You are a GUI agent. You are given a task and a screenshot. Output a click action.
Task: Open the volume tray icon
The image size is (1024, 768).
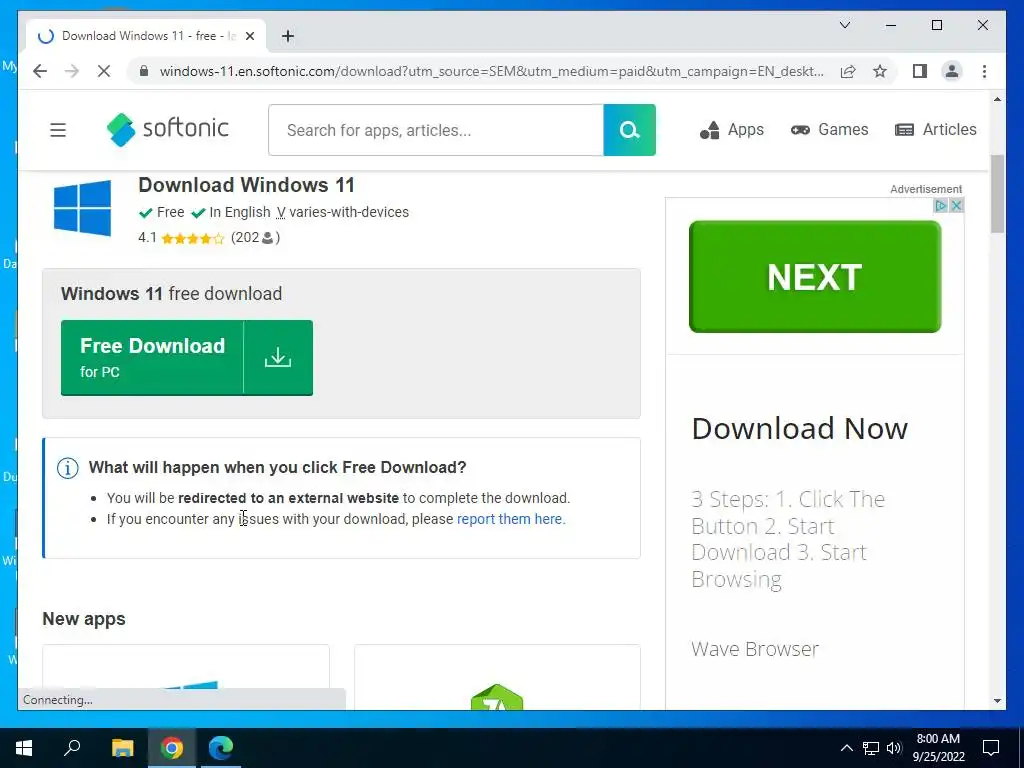[894, 748]
